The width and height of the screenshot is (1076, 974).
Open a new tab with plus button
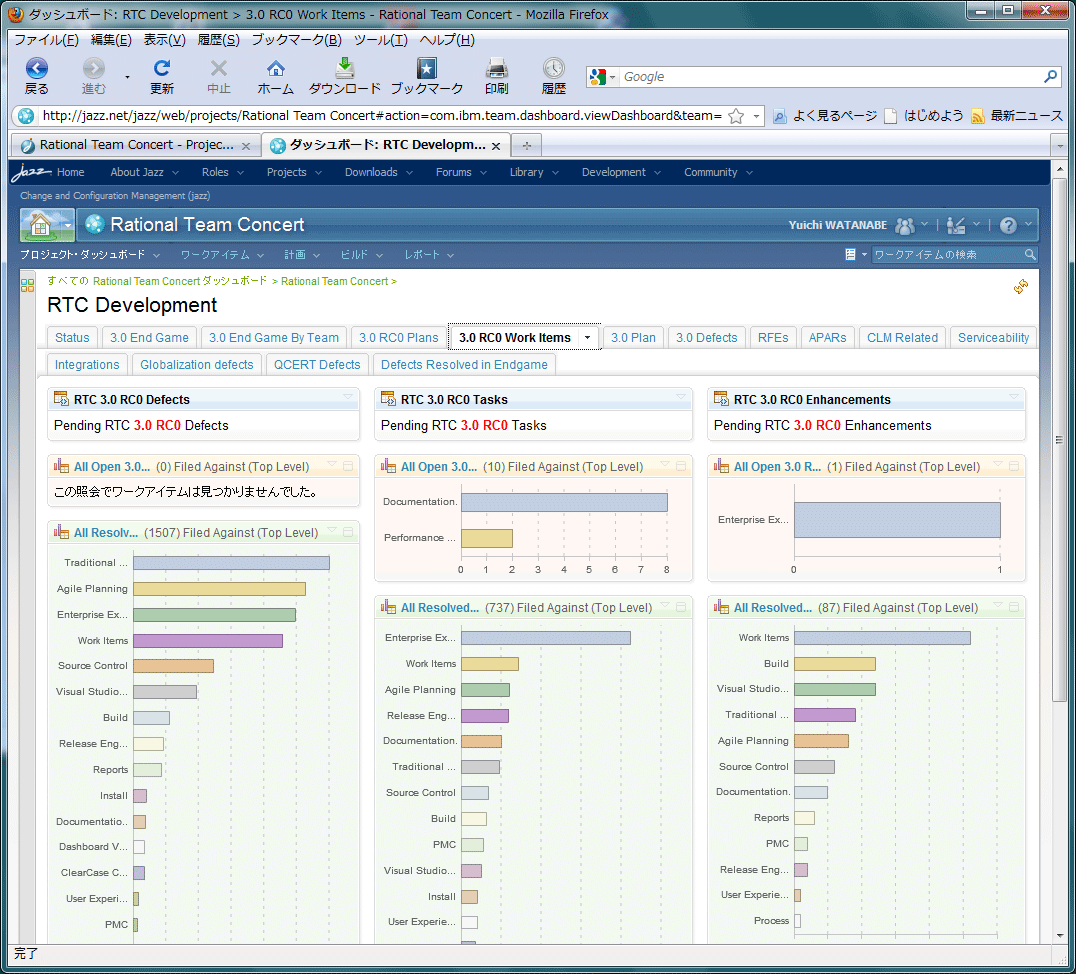527,146
